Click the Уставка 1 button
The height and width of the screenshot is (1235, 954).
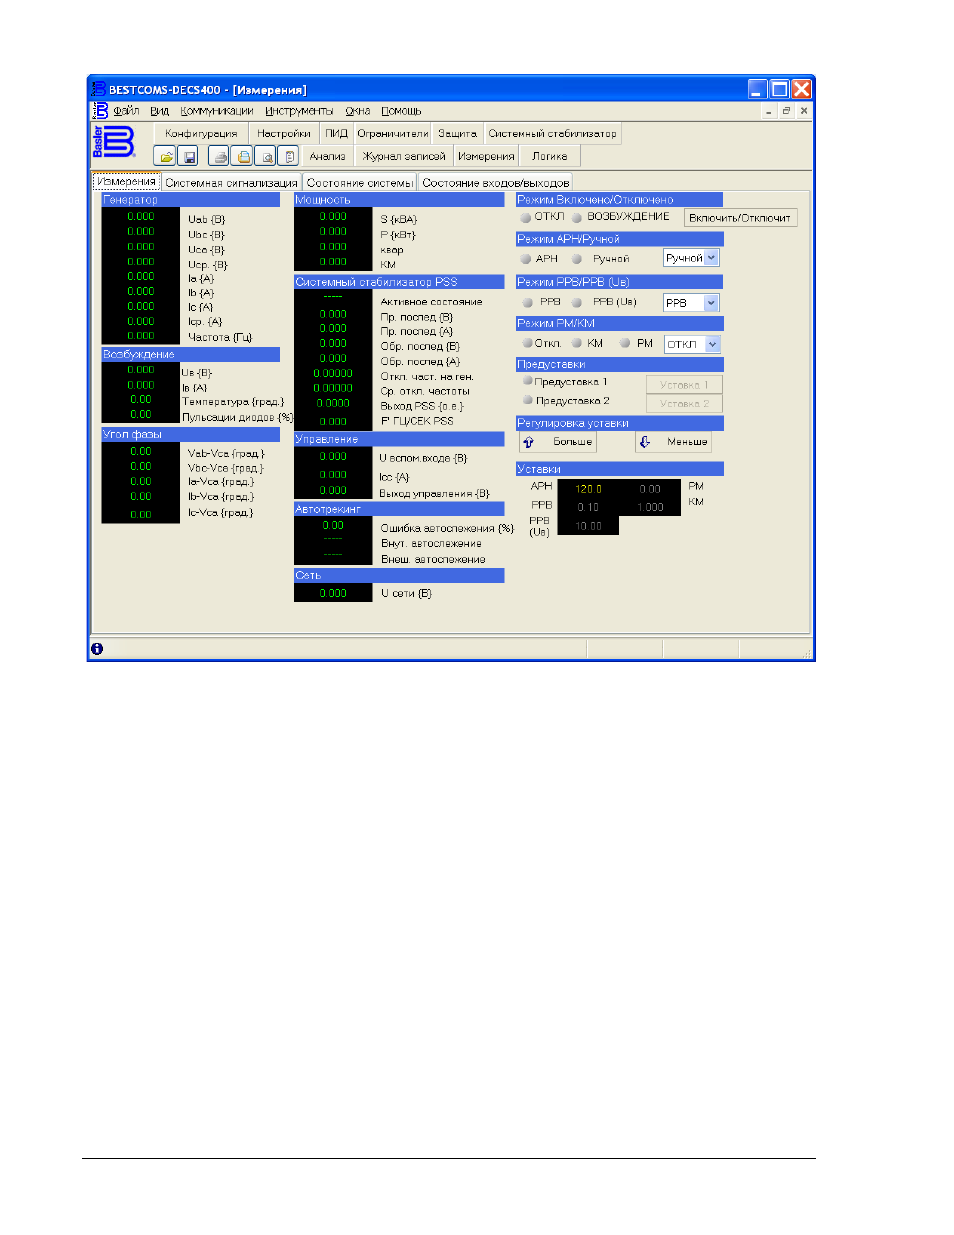684,384
